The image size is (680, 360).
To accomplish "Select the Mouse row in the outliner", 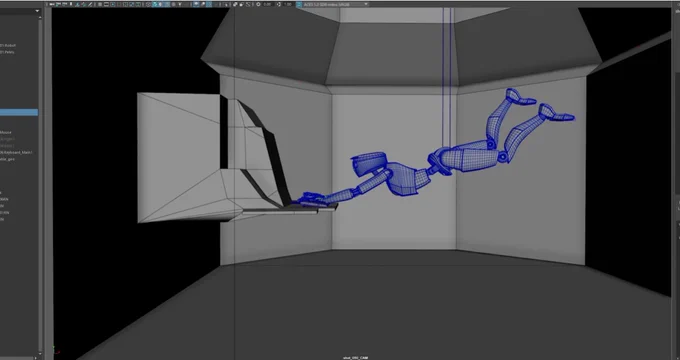I will 6,132.
